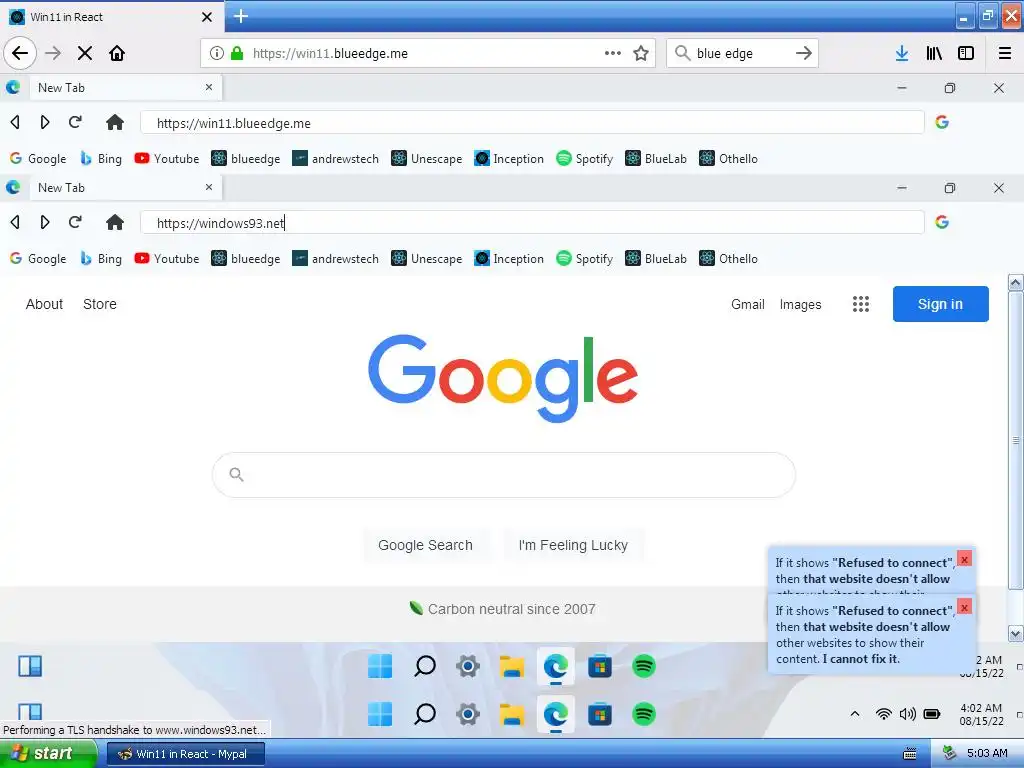1024x768 pixels.
Task: Click forward in outer Edge window
Action: click(44, 122)
